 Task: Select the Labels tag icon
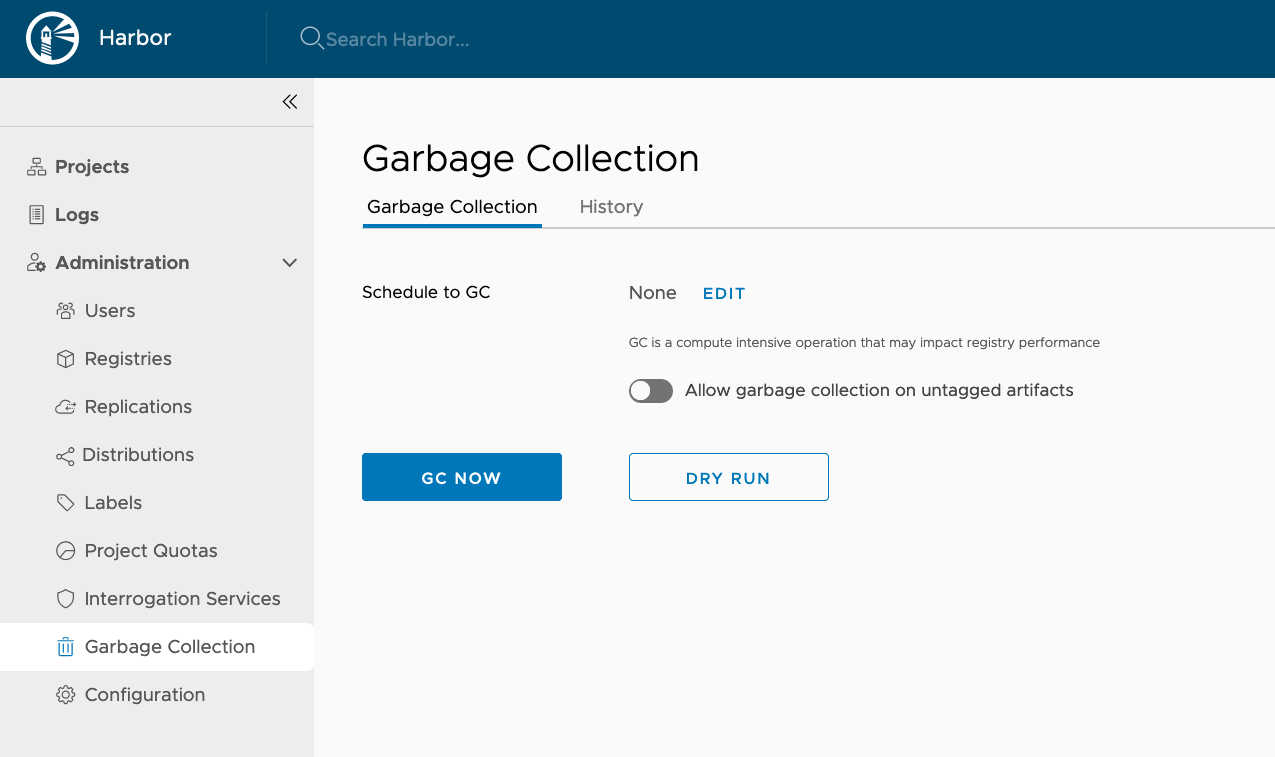[x=65, y=502]
